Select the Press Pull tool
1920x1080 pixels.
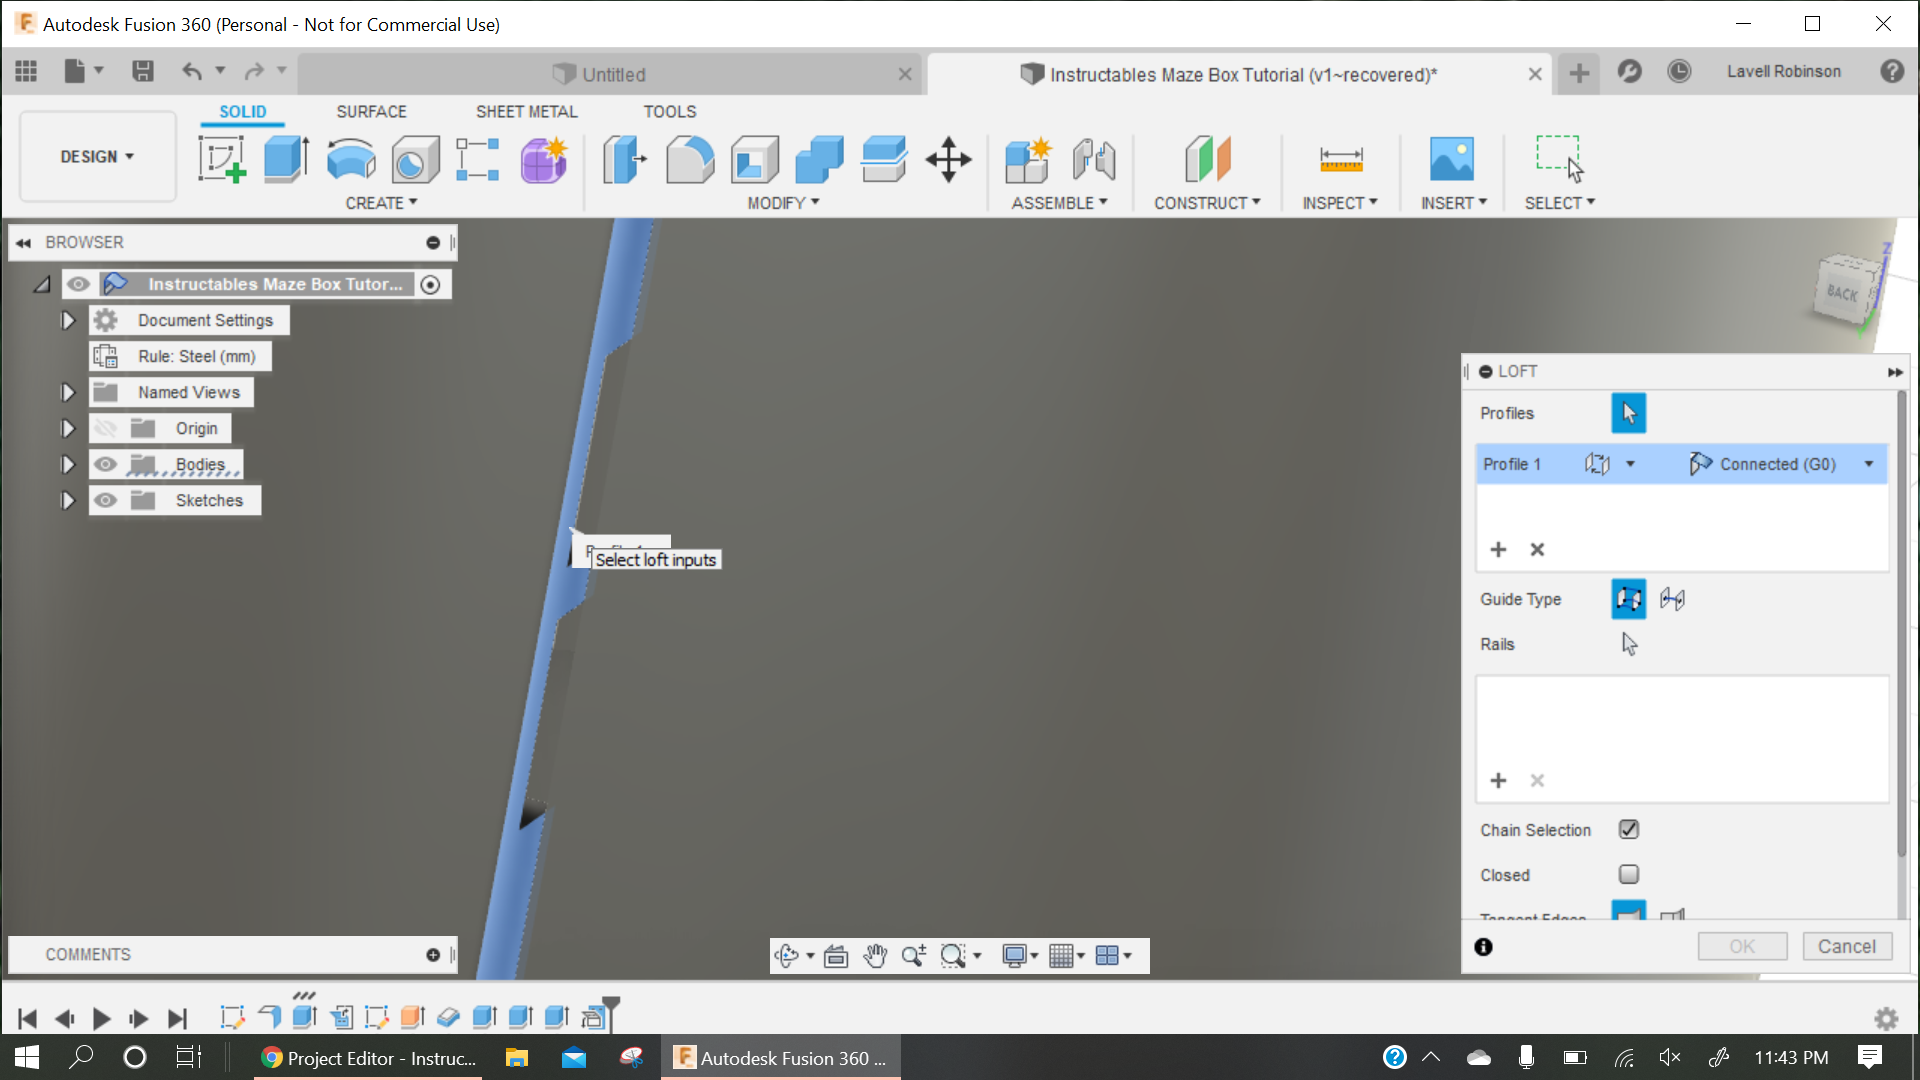coord(625,159)
